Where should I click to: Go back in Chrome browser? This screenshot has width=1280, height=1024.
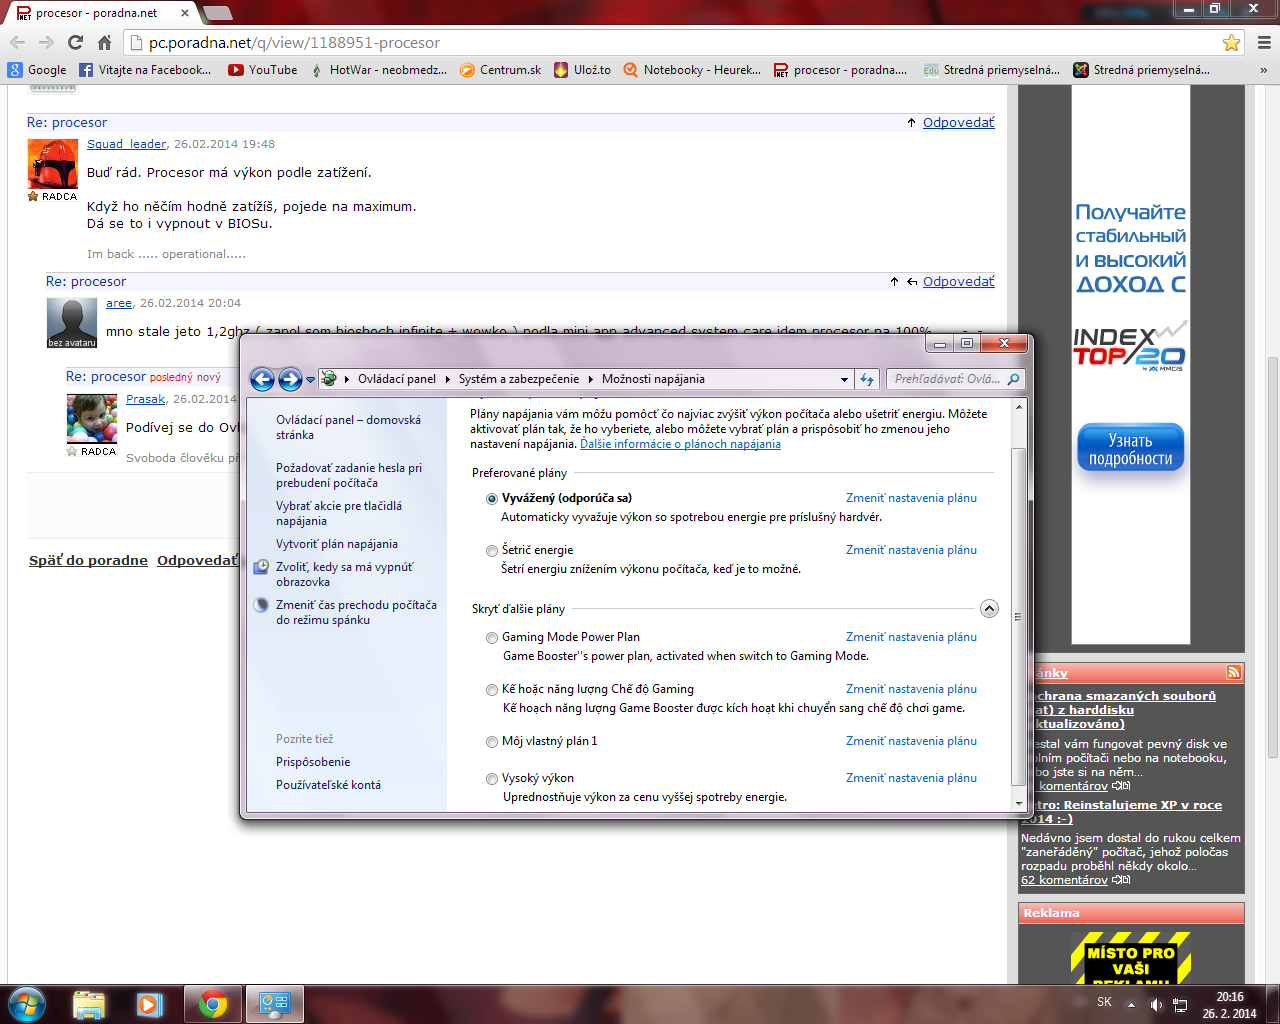pos(17,43)
